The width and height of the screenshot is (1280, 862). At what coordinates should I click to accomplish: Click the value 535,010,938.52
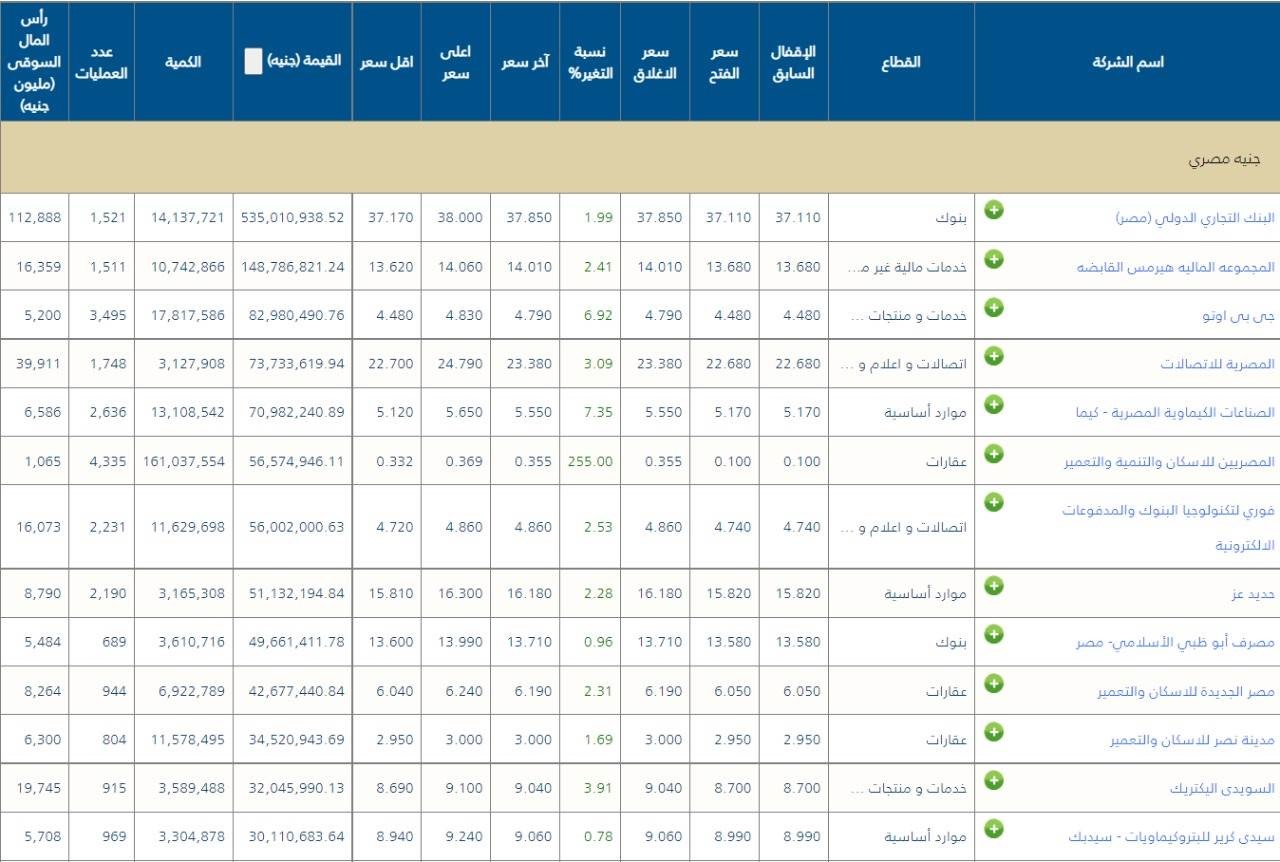point(293,218)
